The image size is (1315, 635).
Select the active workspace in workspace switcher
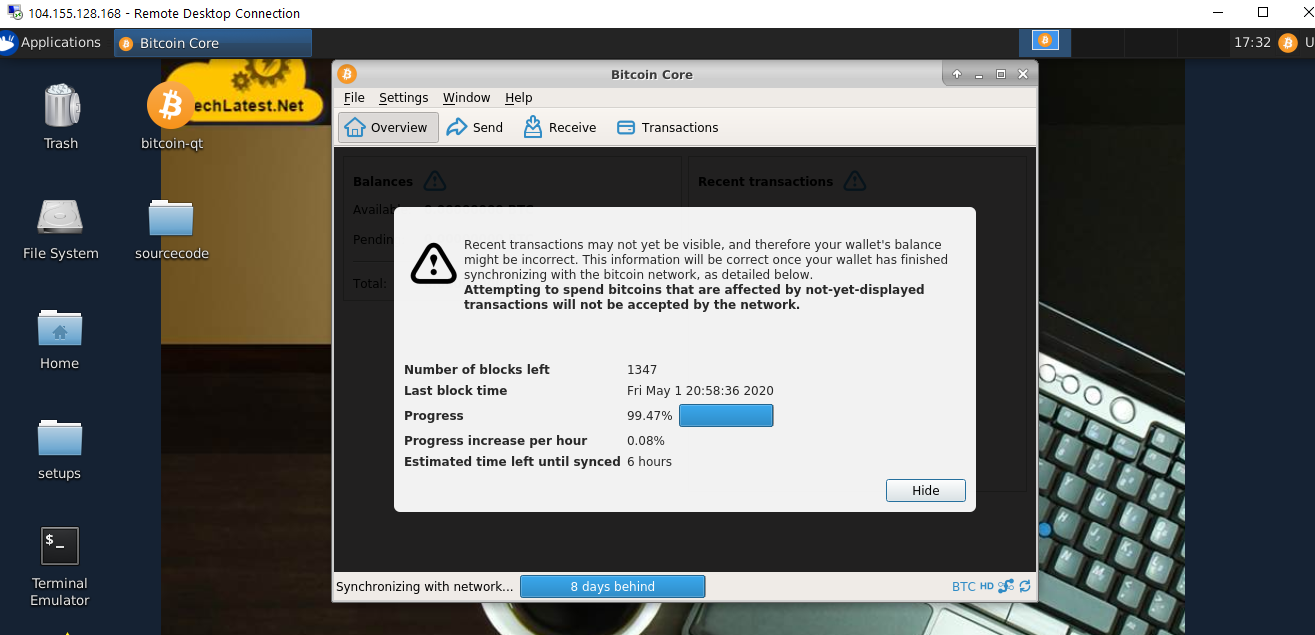(x=1045, y=41)
